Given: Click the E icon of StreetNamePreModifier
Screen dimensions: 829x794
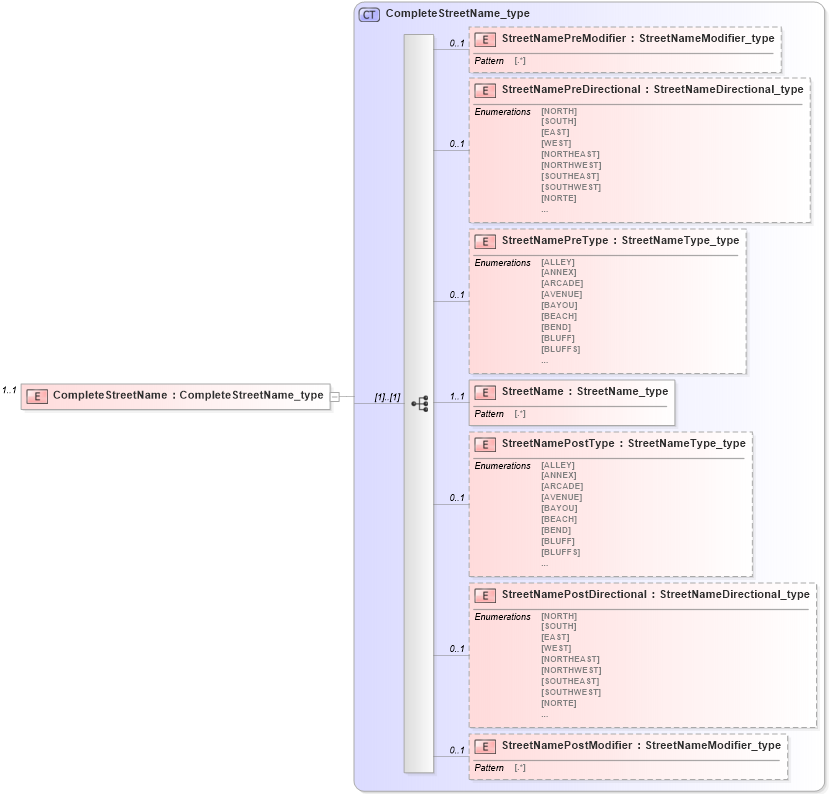Looking at the screenshot, I should click(484, 41).
